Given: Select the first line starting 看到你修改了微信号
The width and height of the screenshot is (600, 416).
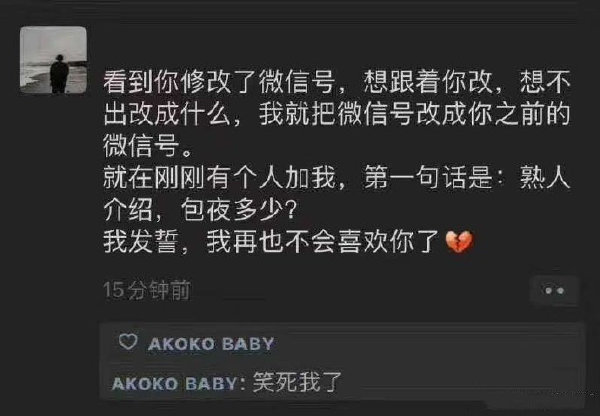Looking at the screenshot, I should (337, 82).
